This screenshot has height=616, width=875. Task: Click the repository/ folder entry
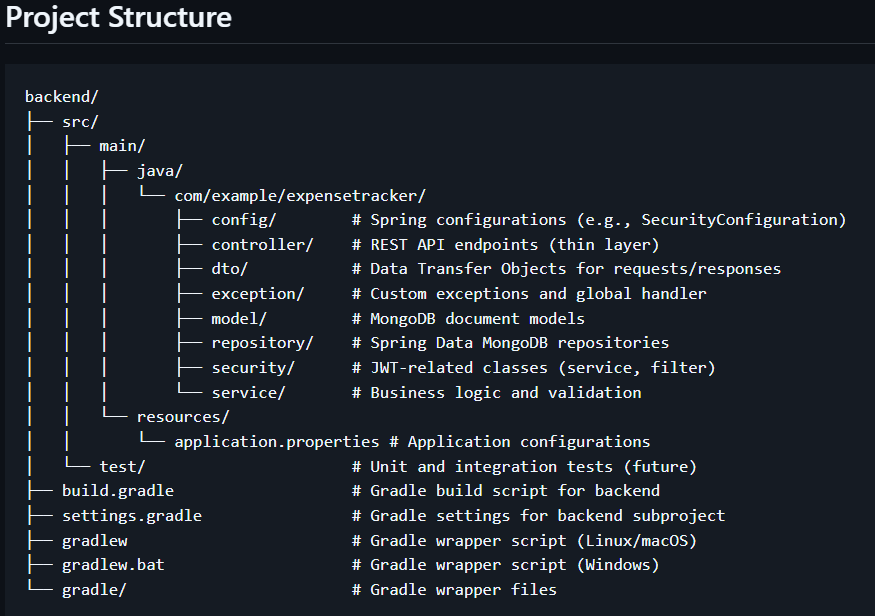[262, 343]
